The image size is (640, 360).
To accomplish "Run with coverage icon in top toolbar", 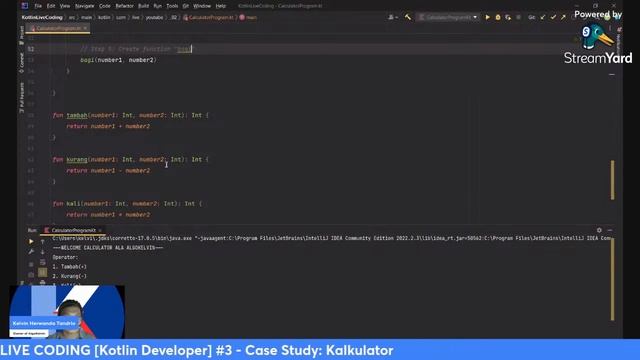I will (x=508, y=17).
